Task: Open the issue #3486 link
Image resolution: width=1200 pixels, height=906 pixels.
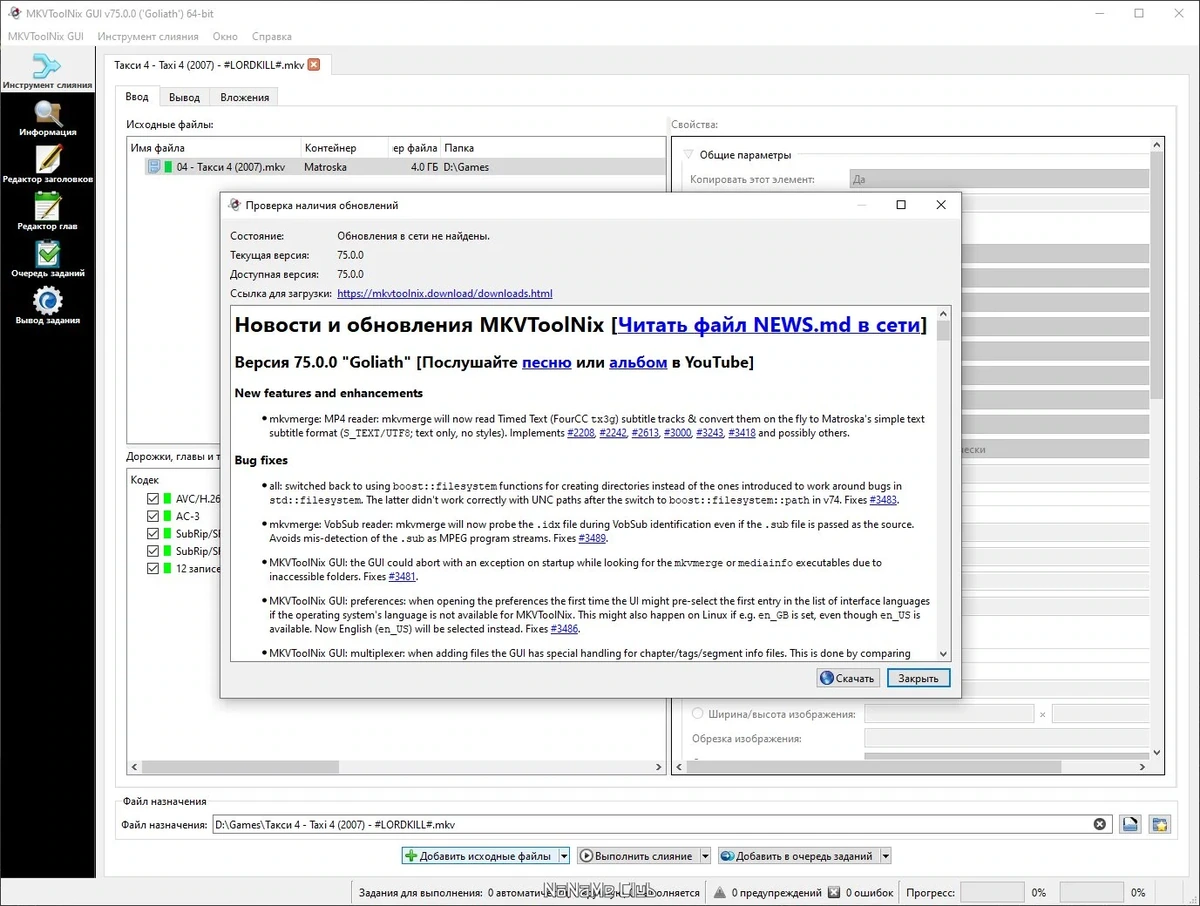Action: 564,629
